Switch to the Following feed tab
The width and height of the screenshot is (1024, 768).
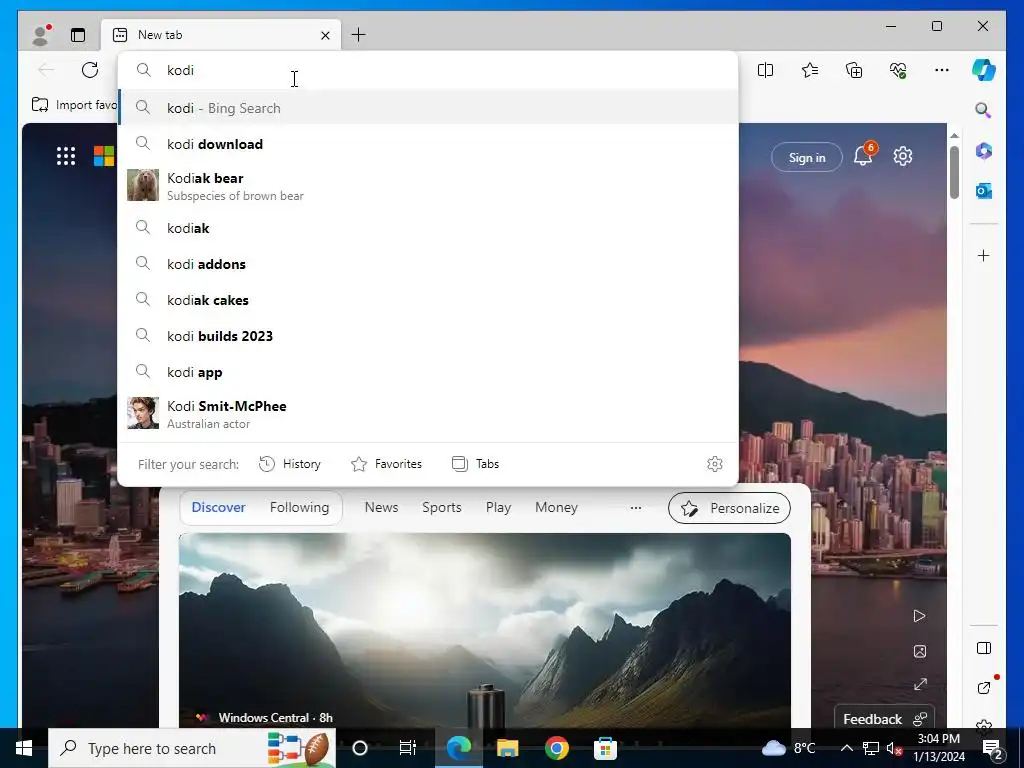[x=300, y=507]
